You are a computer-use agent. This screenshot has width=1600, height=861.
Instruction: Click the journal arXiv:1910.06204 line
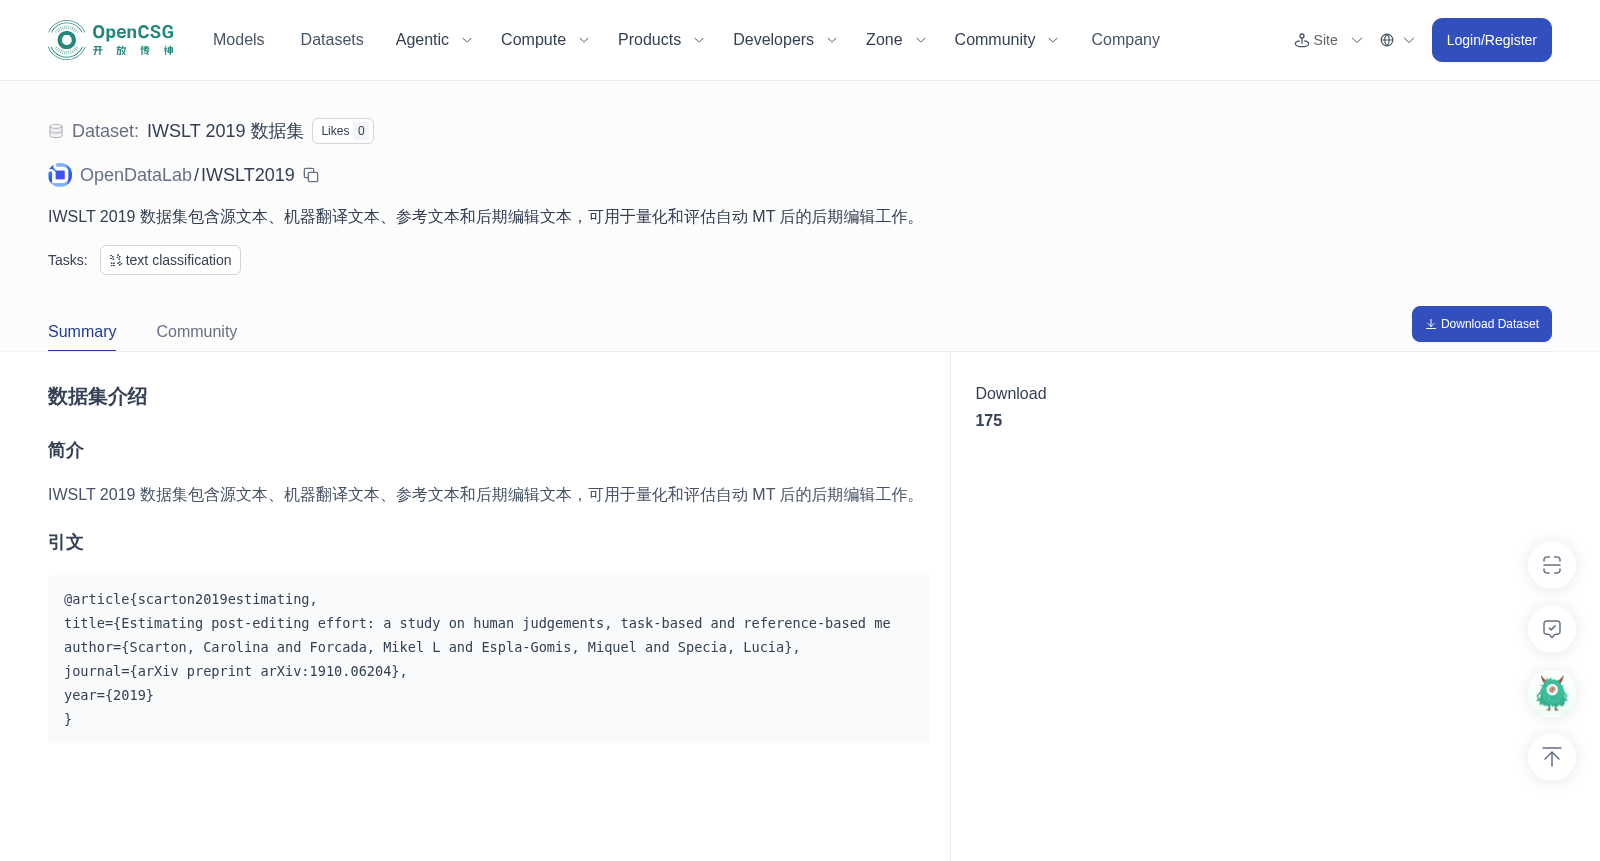click(236, 671)
